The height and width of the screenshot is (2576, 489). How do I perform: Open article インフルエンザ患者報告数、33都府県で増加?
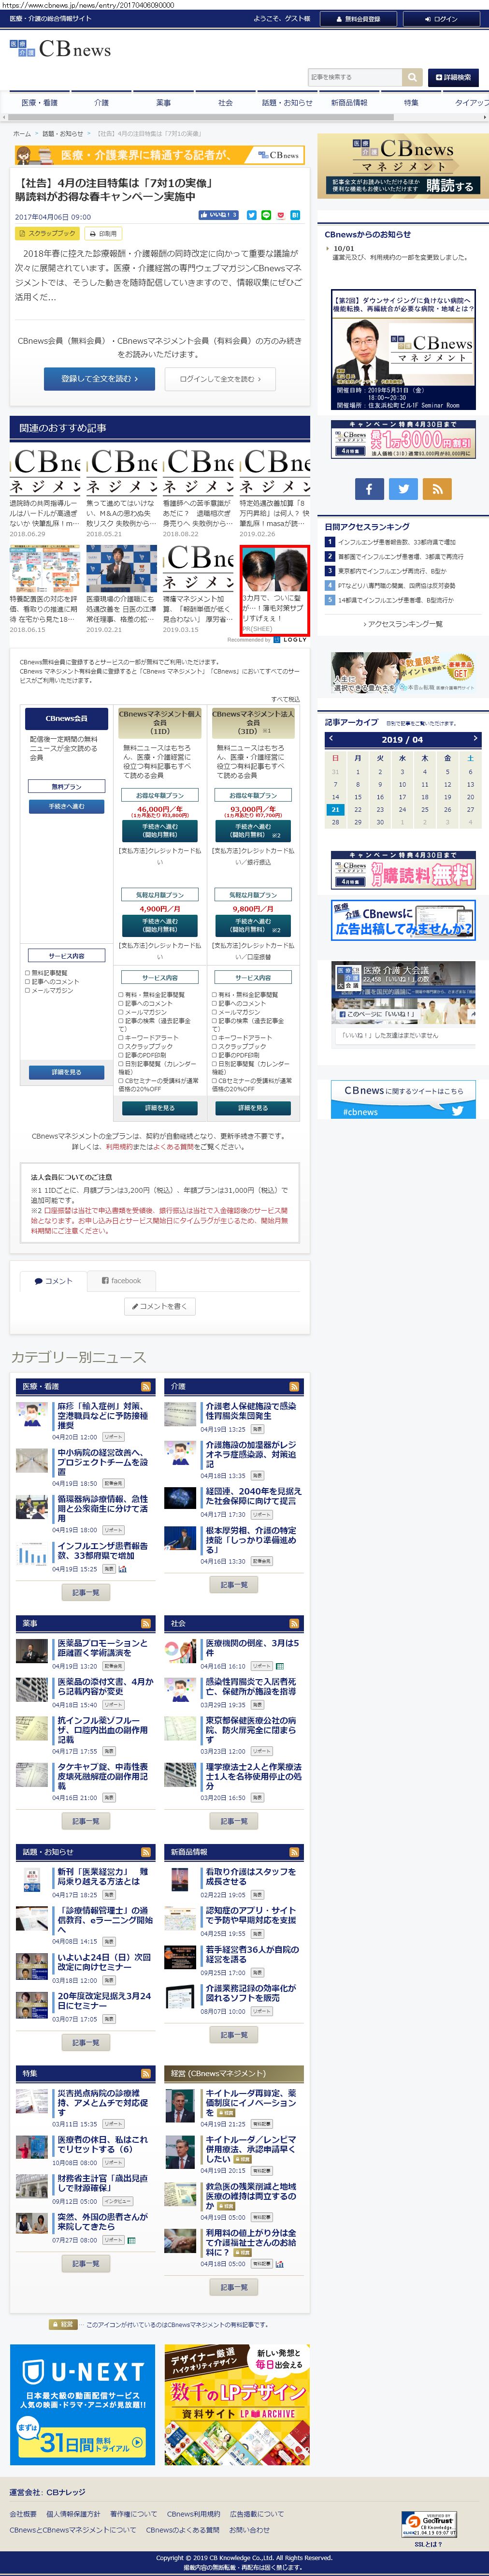tap(102, 1551)
